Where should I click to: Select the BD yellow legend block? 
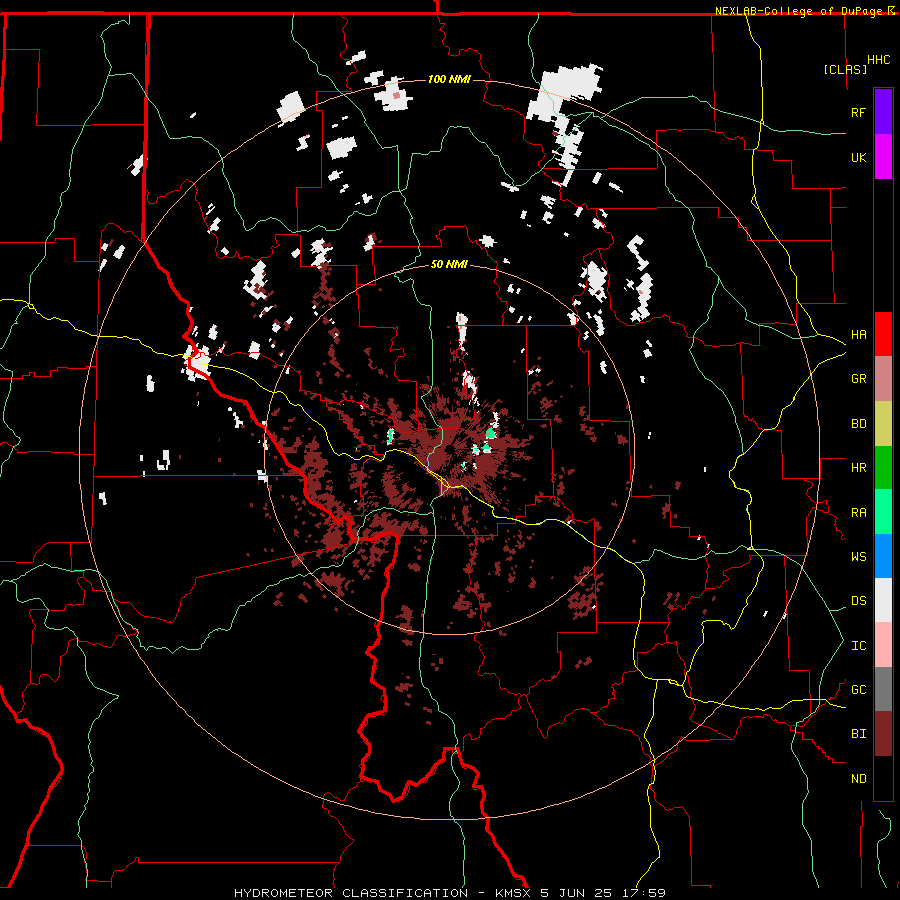coord(883,423)
